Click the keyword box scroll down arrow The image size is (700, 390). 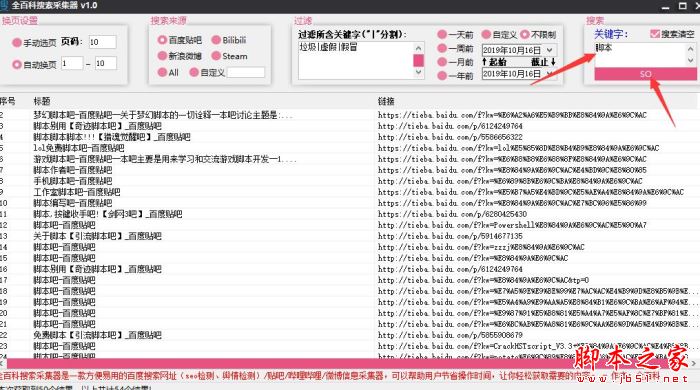[x=691, y=61]
